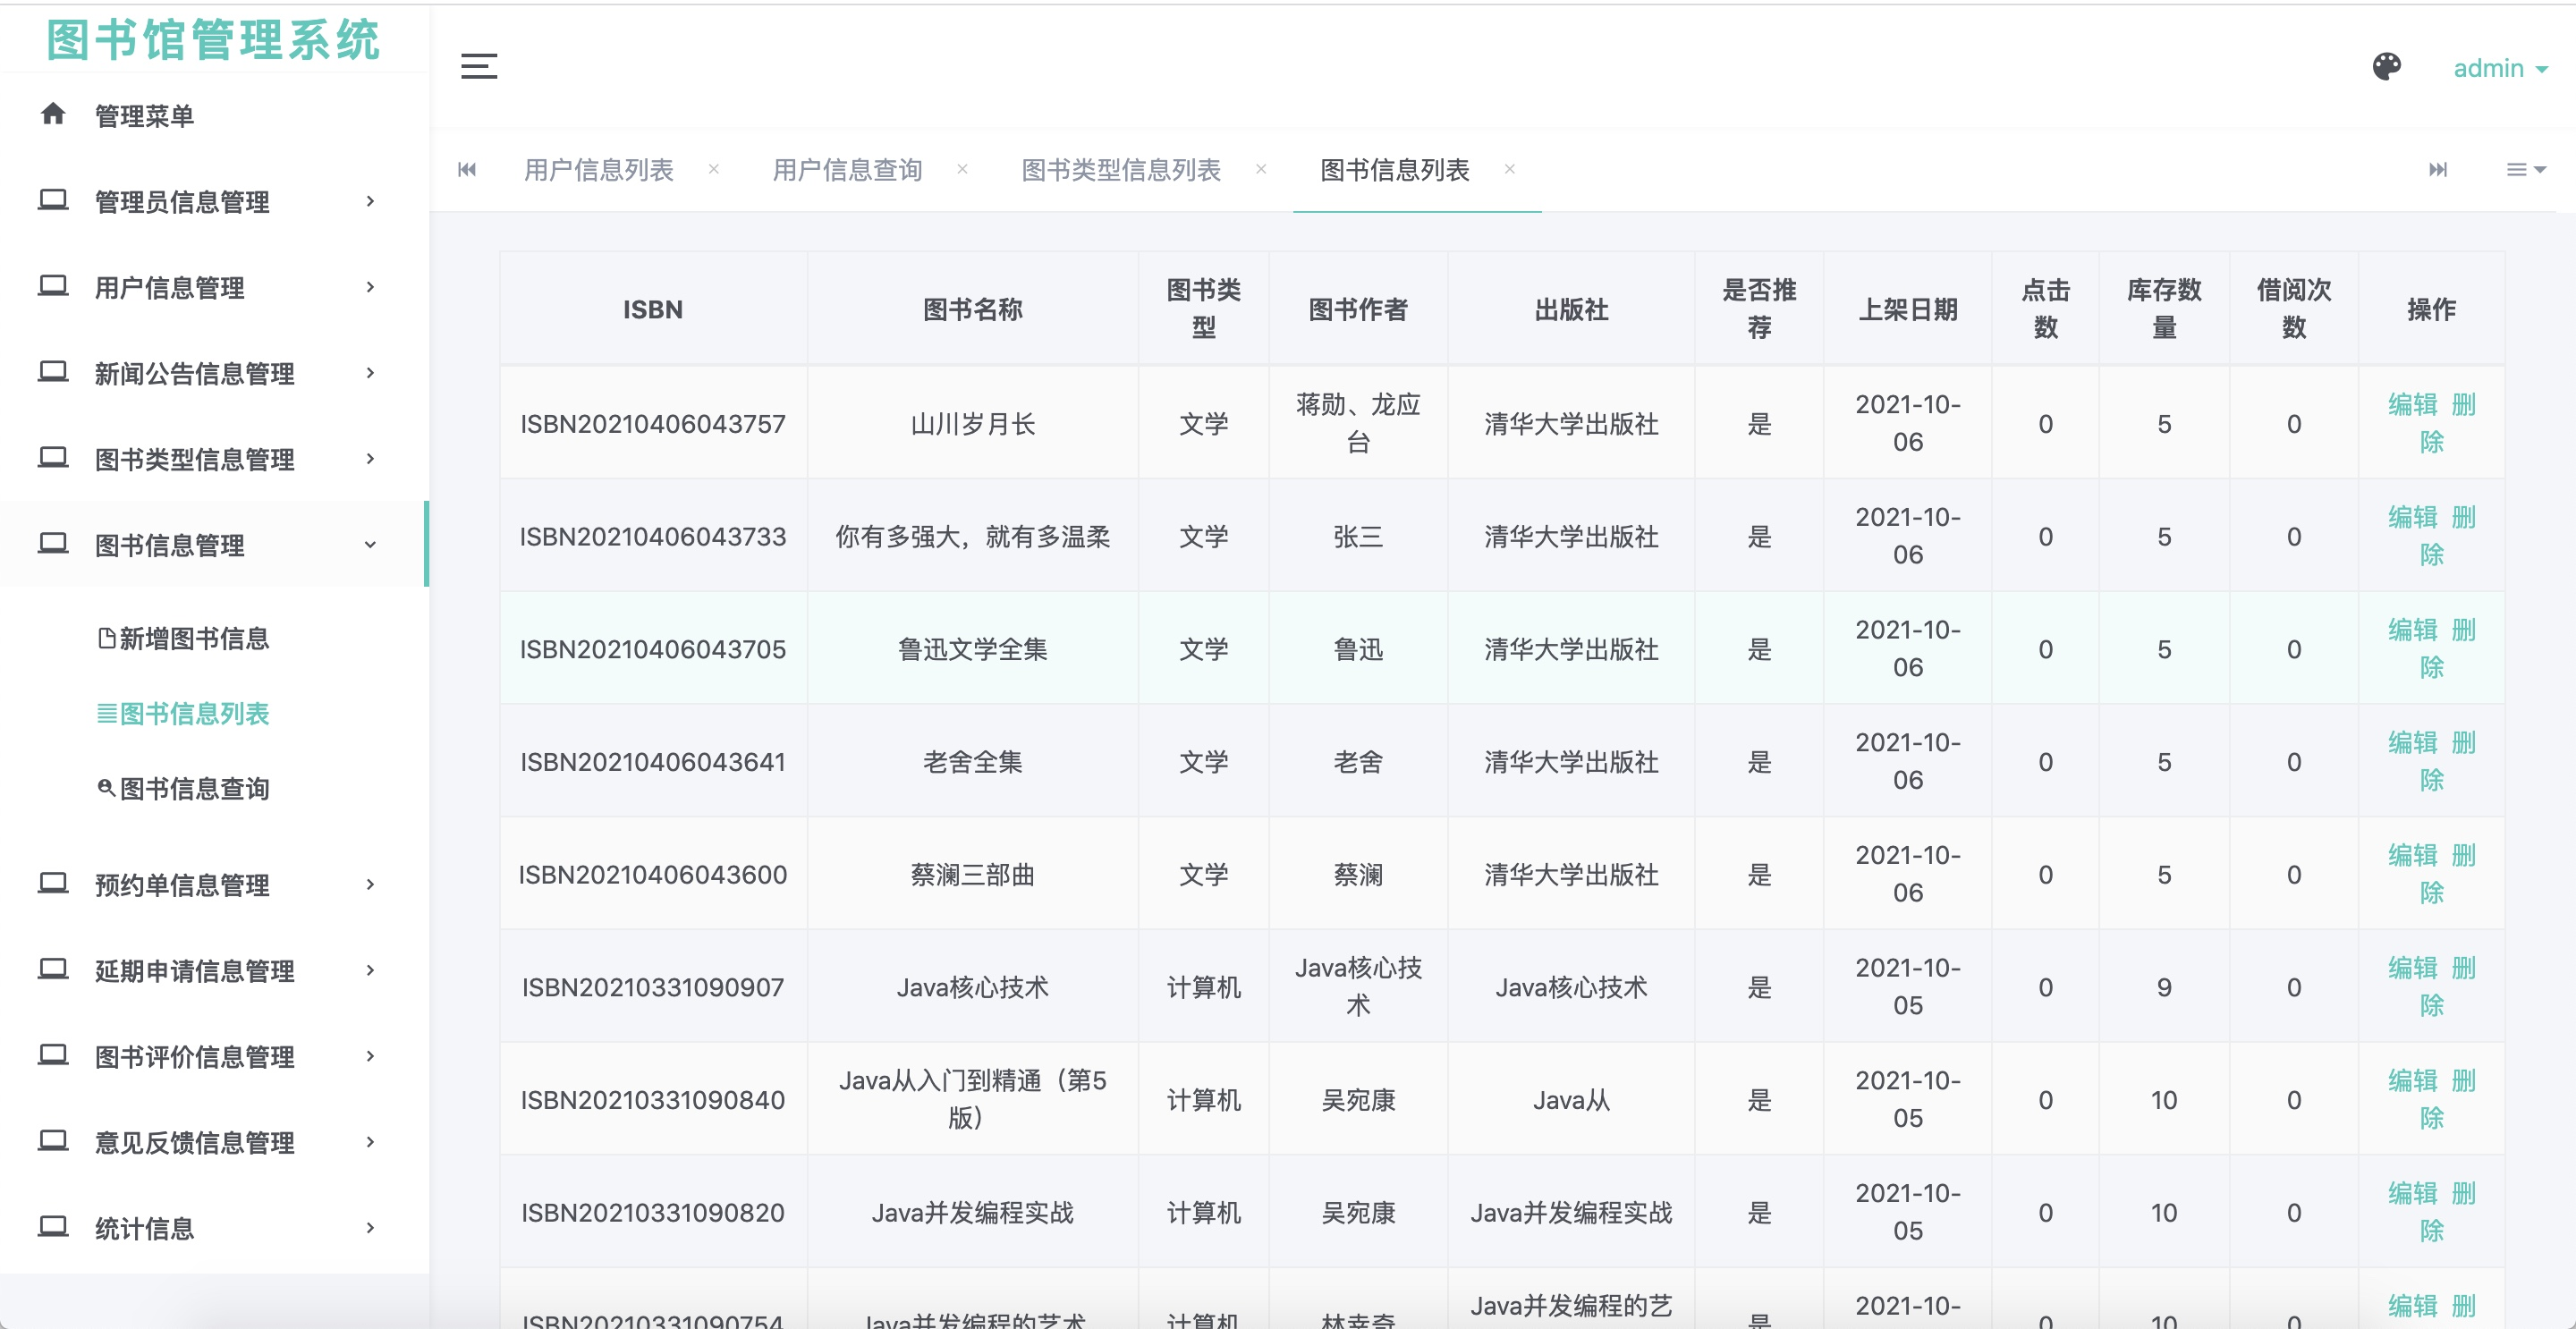This screenshot has width=2576, height=1329.
Task: Click the monitor icon for 图书类型信息管理
Action: [53, 458]
